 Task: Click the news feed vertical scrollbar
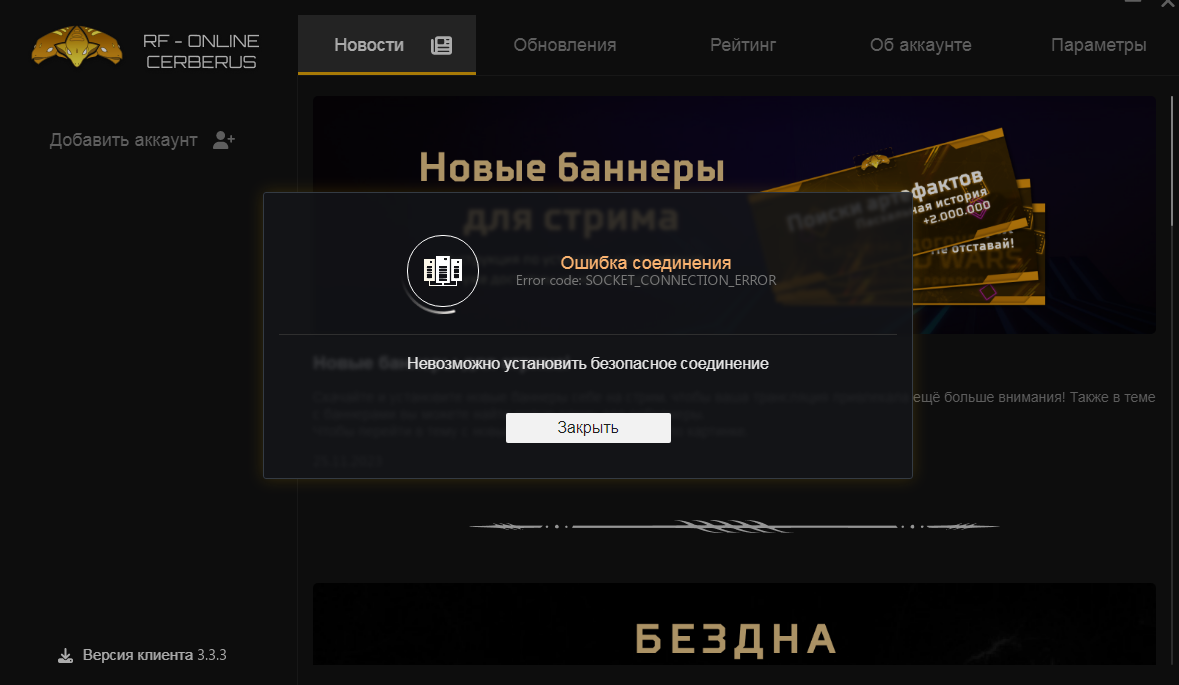[1171, 160]
